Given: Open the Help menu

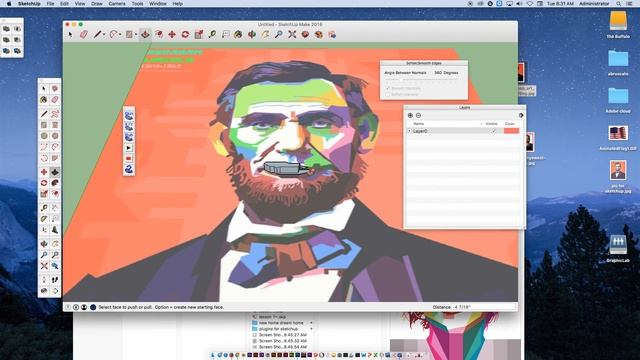Looking at the screenshot, I should [178, 4].
